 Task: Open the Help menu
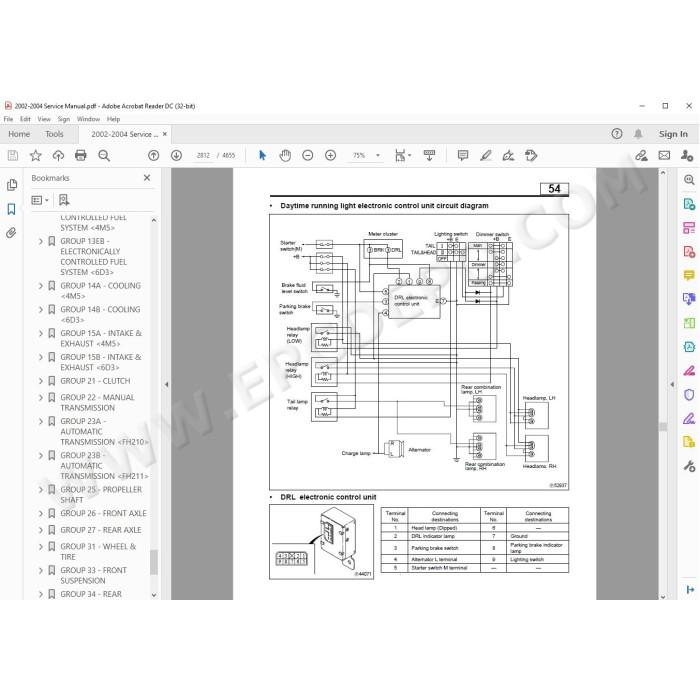tap(113, 119)
